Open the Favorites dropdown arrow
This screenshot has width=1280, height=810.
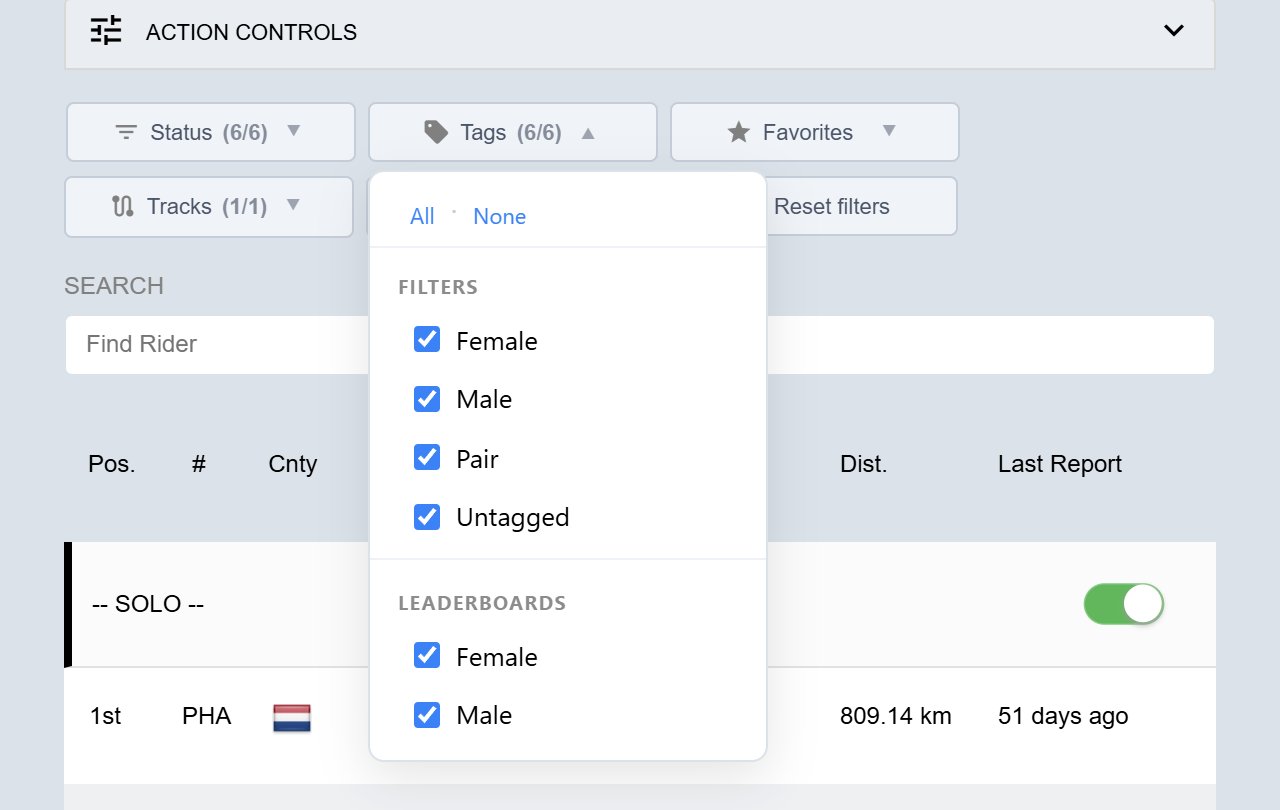[x=889, y=131]
